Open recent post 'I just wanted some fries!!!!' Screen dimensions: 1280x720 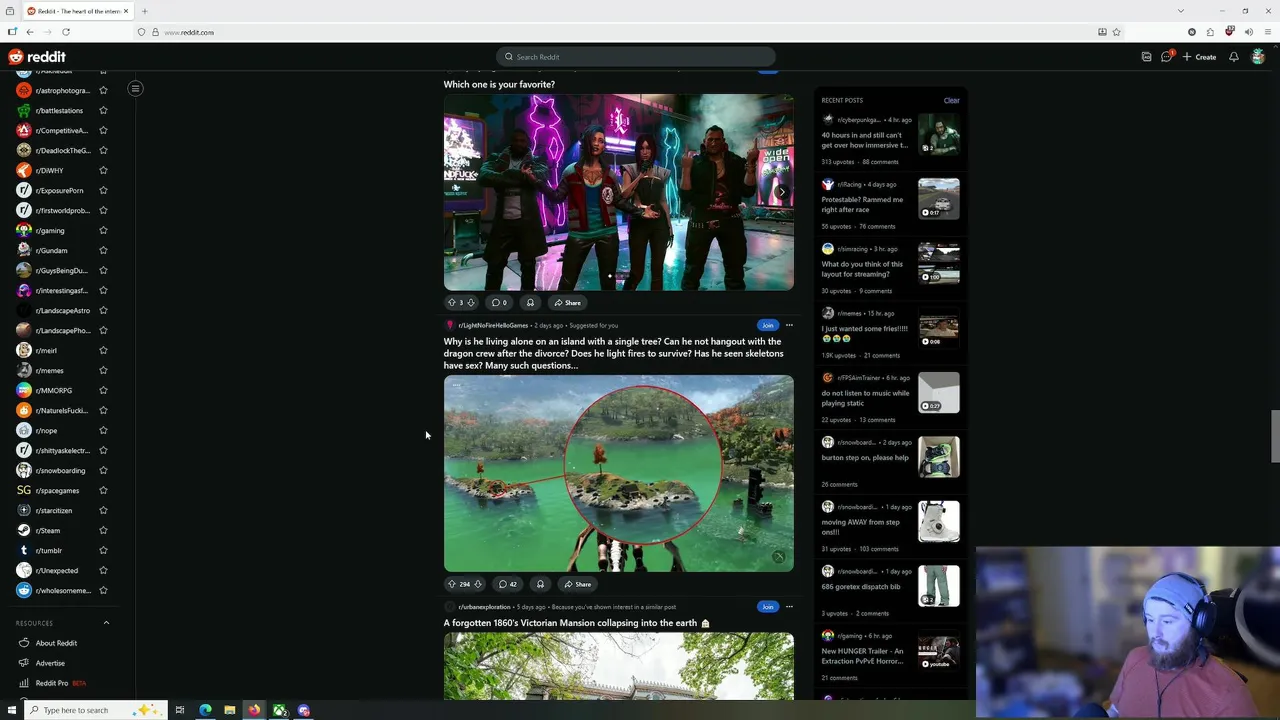point(865,333)
